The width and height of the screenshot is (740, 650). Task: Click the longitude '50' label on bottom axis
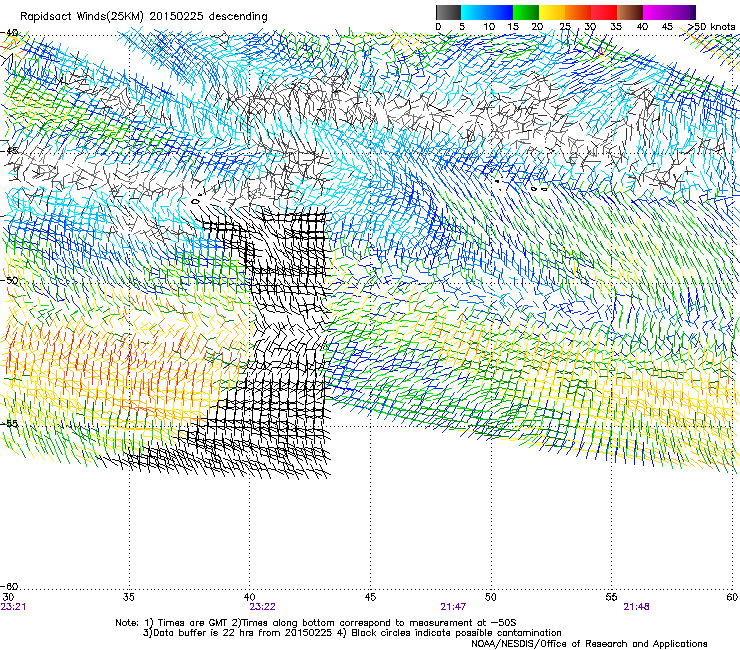(490, 597)
